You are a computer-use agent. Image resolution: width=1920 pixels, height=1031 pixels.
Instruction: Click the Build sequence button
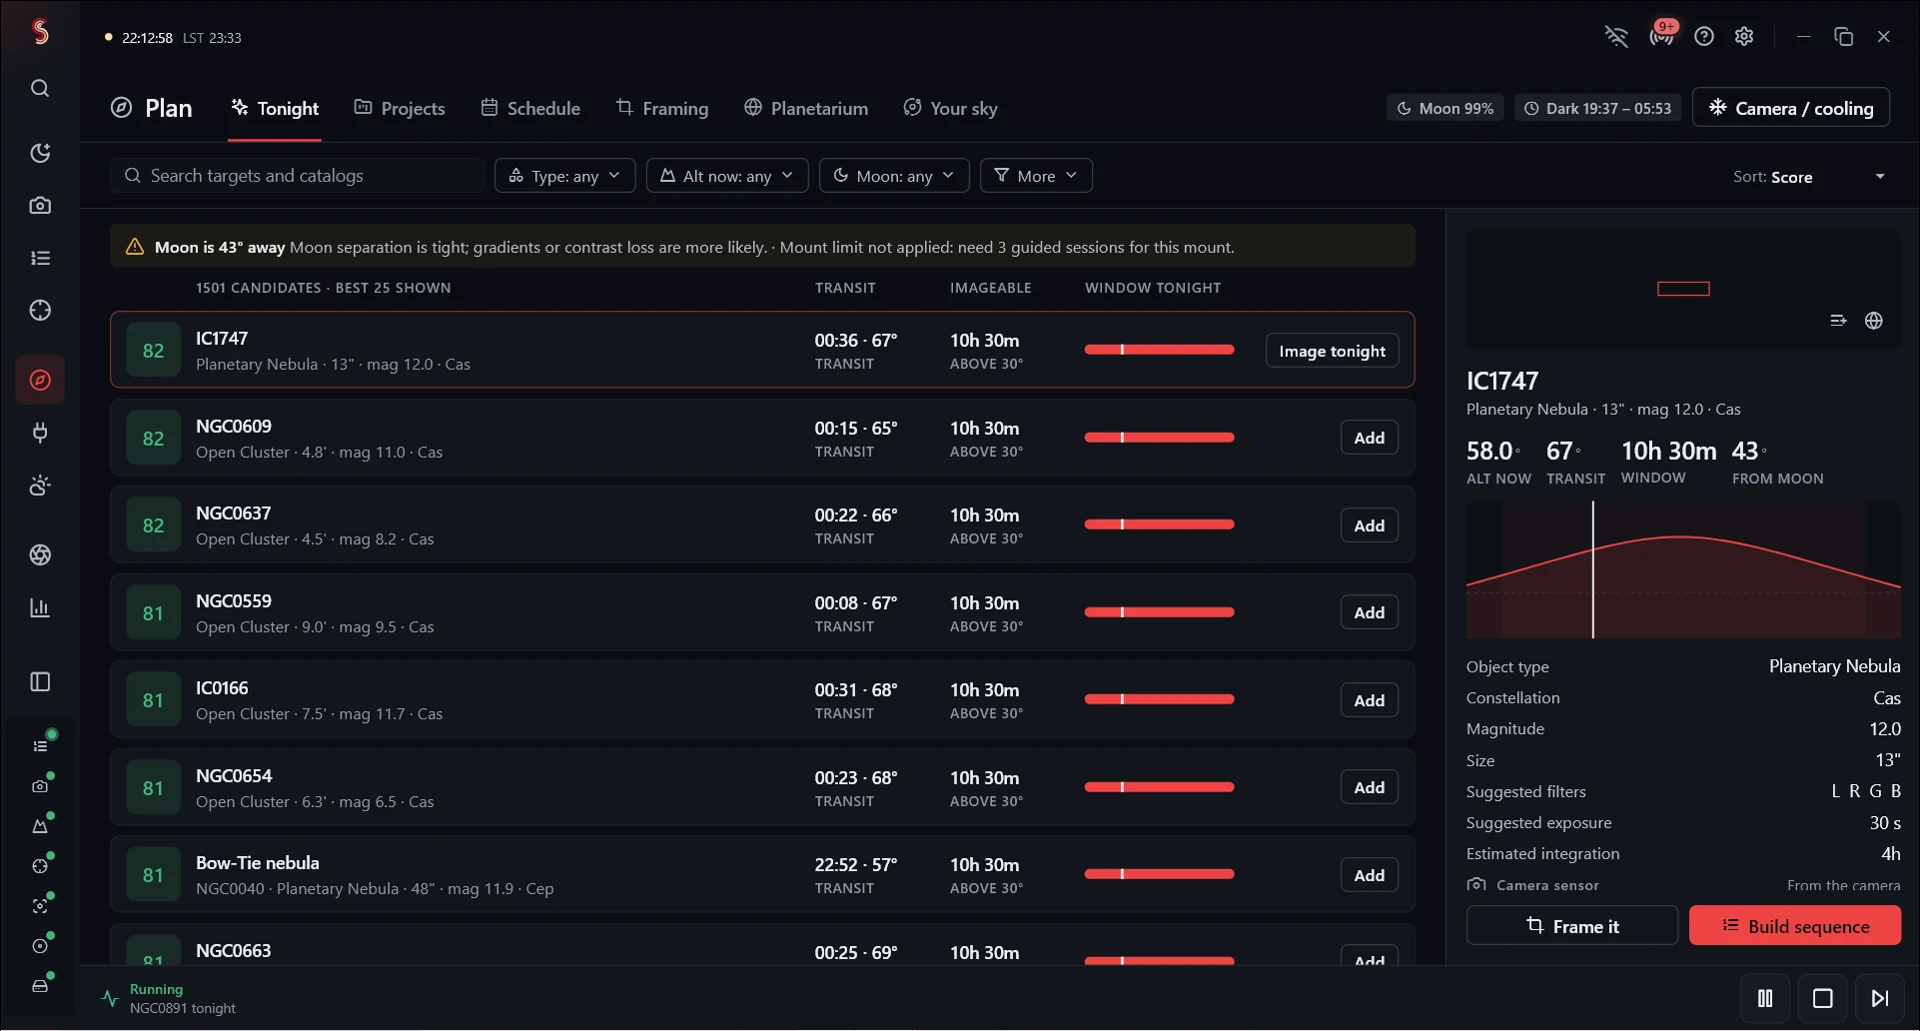[x=1795, y=926]
